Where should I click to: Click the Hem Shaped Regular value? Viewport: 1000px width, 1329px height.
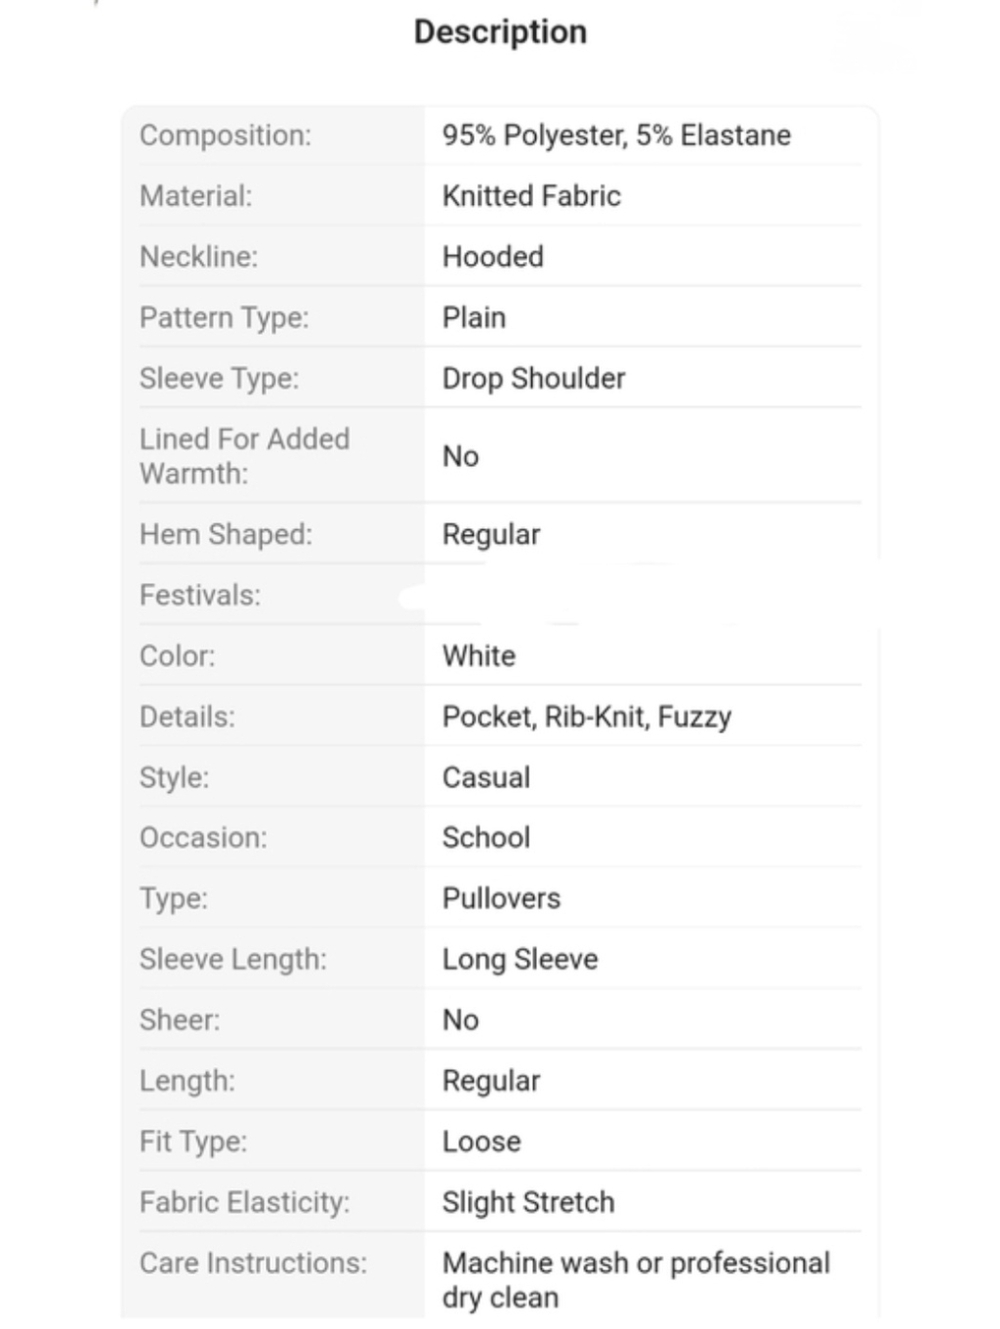pos(491,535)
